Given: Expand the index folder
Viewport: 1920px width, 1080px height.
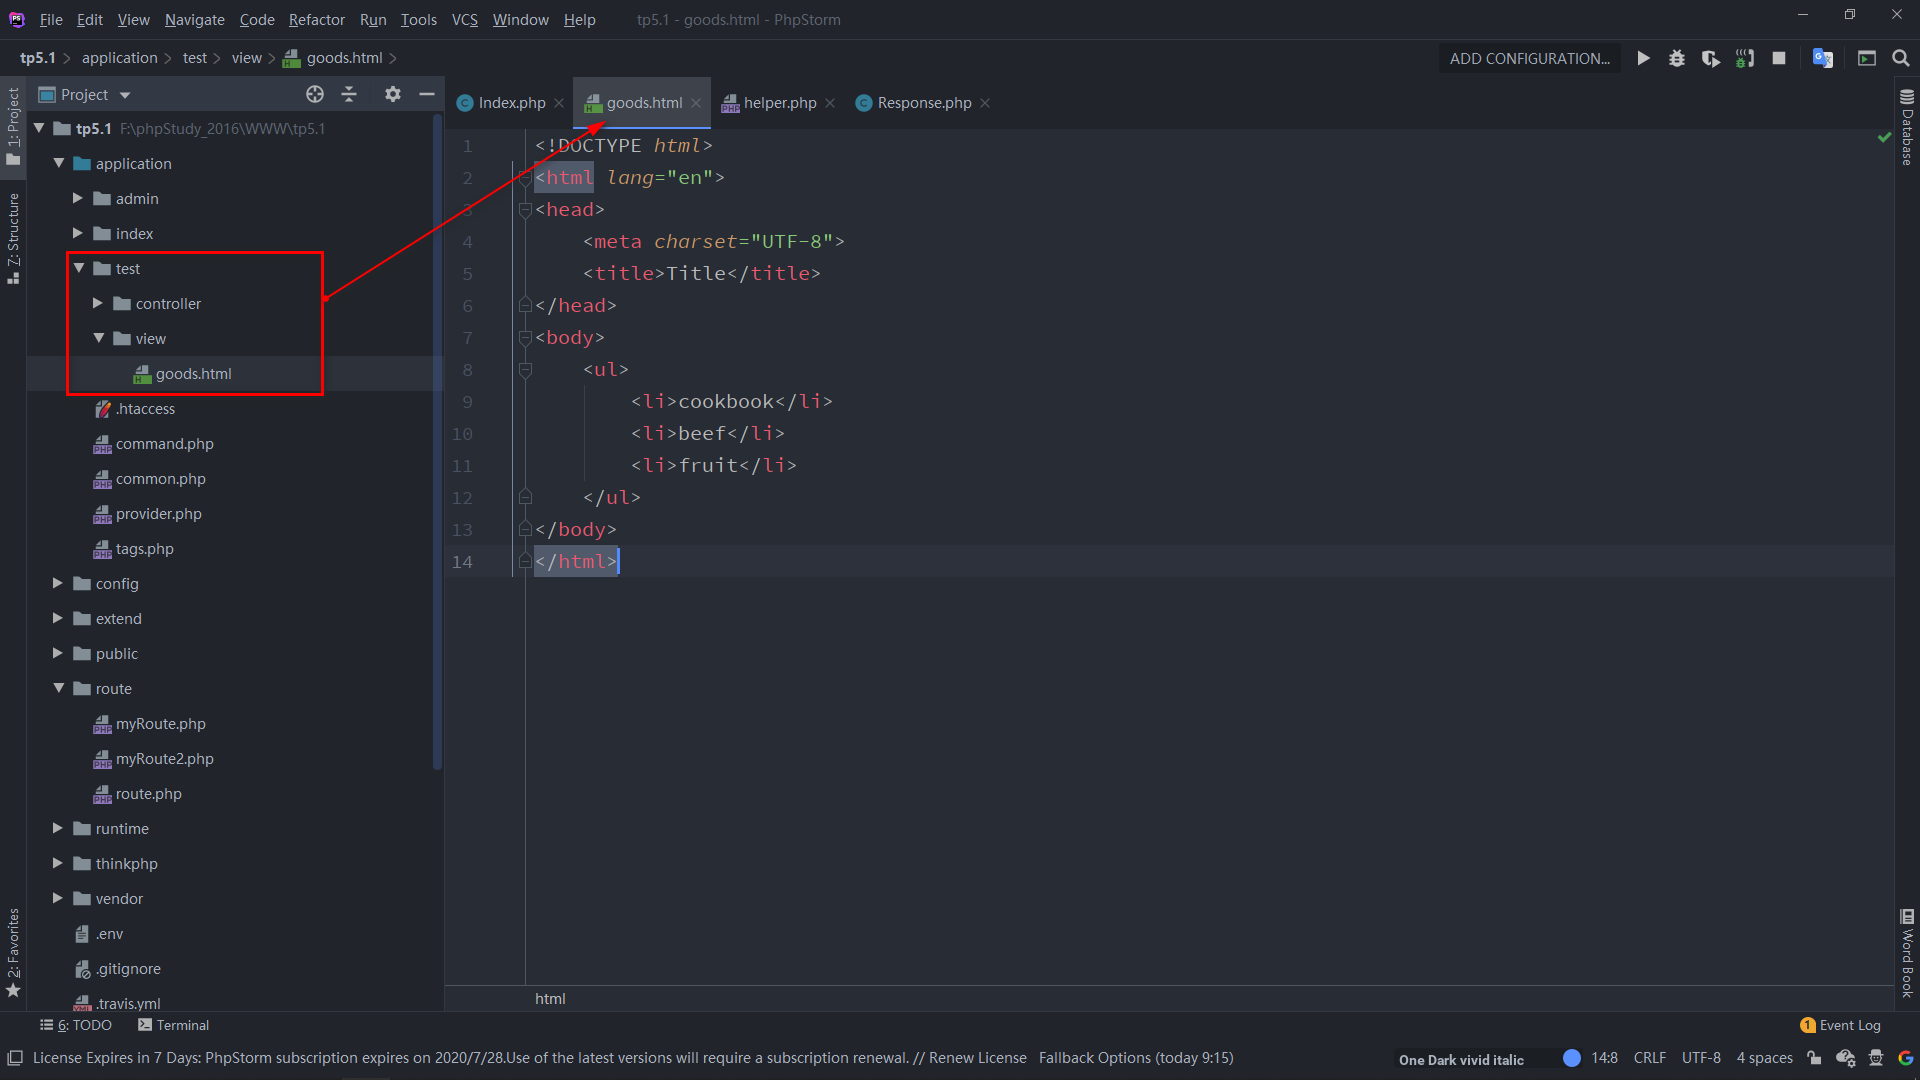Looking at the screenshot, I should click(78, 233).
